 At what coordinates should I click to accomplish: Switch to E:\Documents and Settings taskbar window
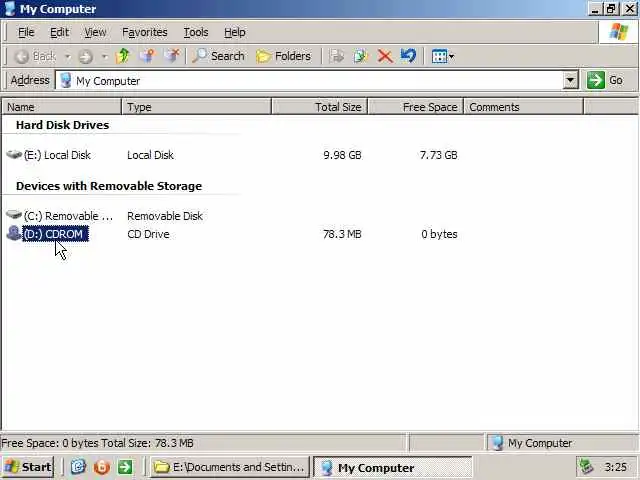pyautogui.click(x=229, y=467)
